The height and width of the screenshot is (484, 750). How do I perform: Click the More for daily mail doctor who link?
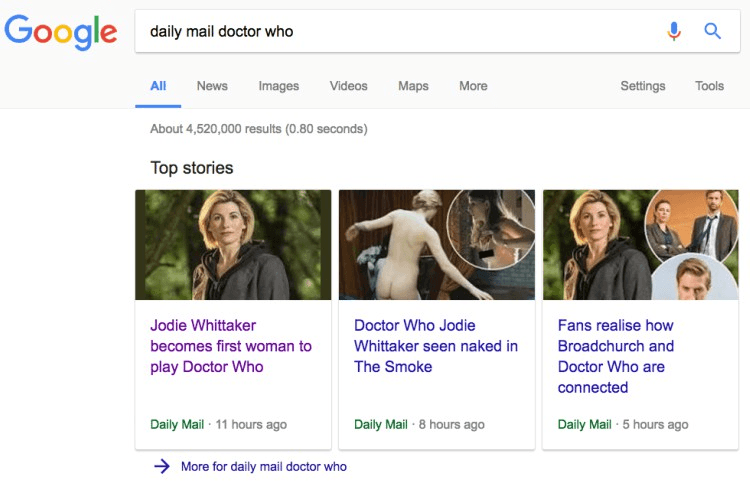263,467
